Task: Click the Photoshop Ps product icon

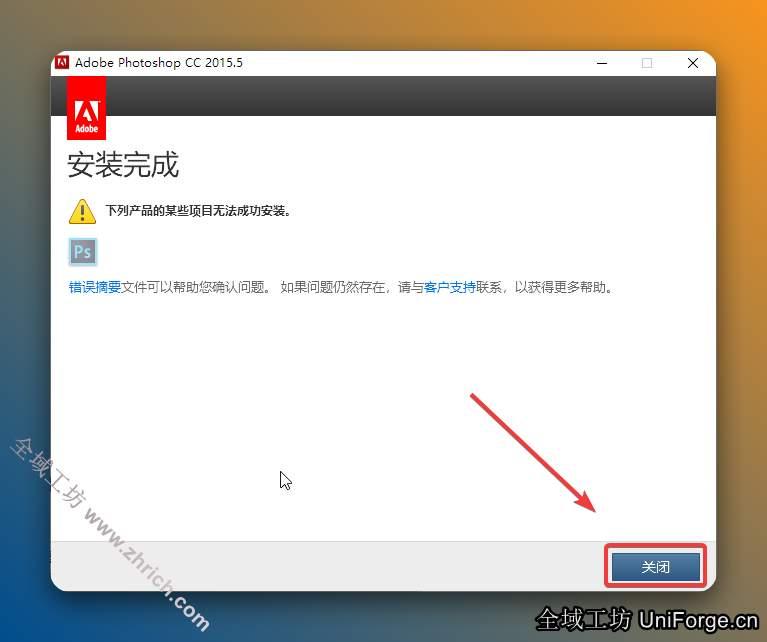Action: coord(83,252)
